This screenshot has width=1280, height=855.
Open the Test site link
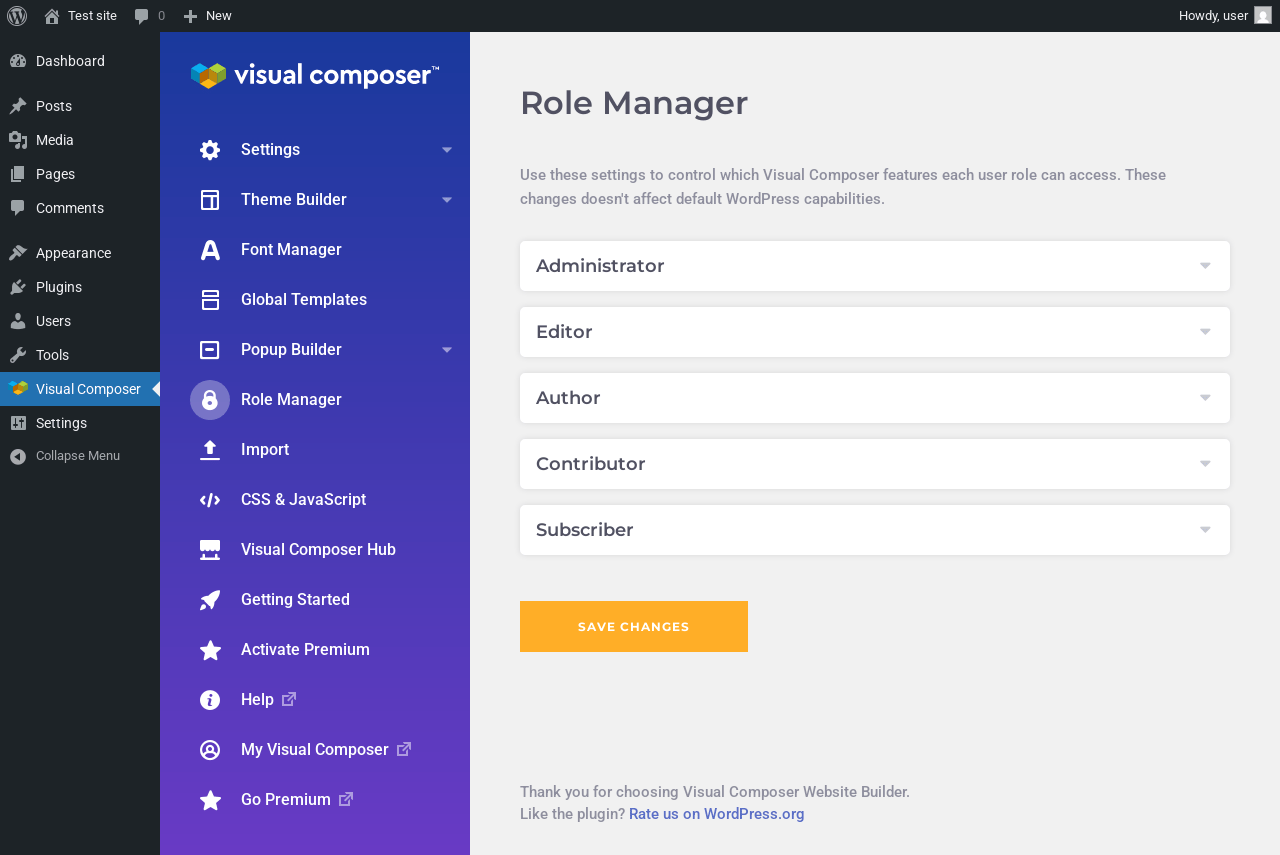tap(81, 16)
